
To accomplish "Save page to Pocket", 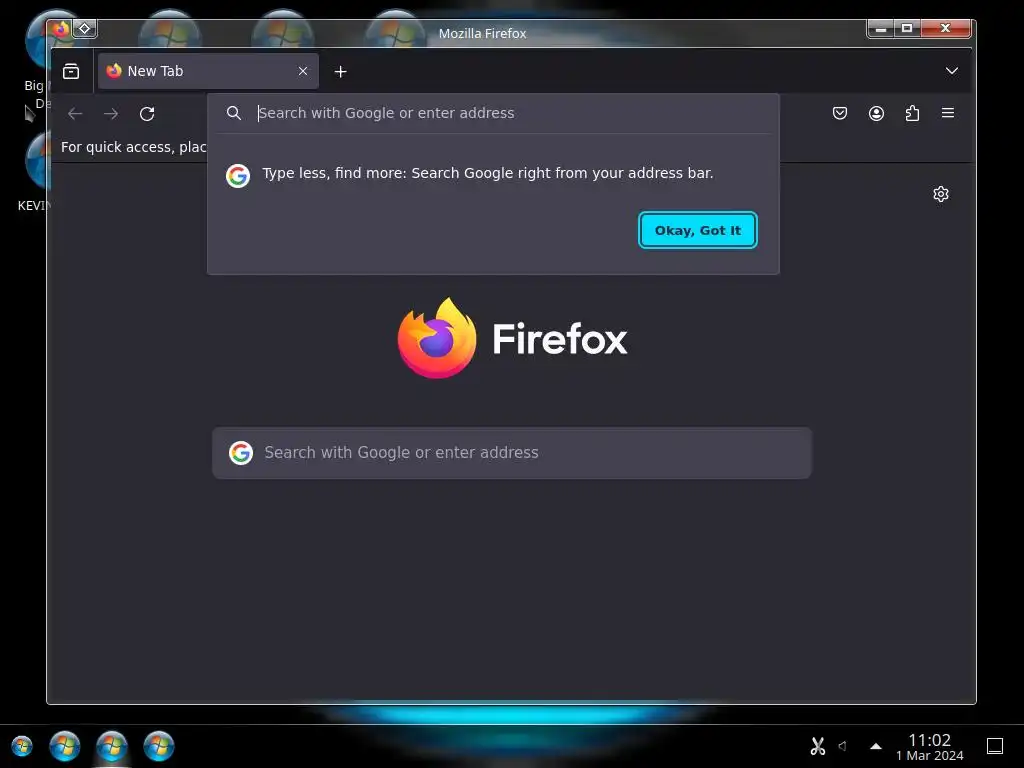I will [x=840, y=113].
